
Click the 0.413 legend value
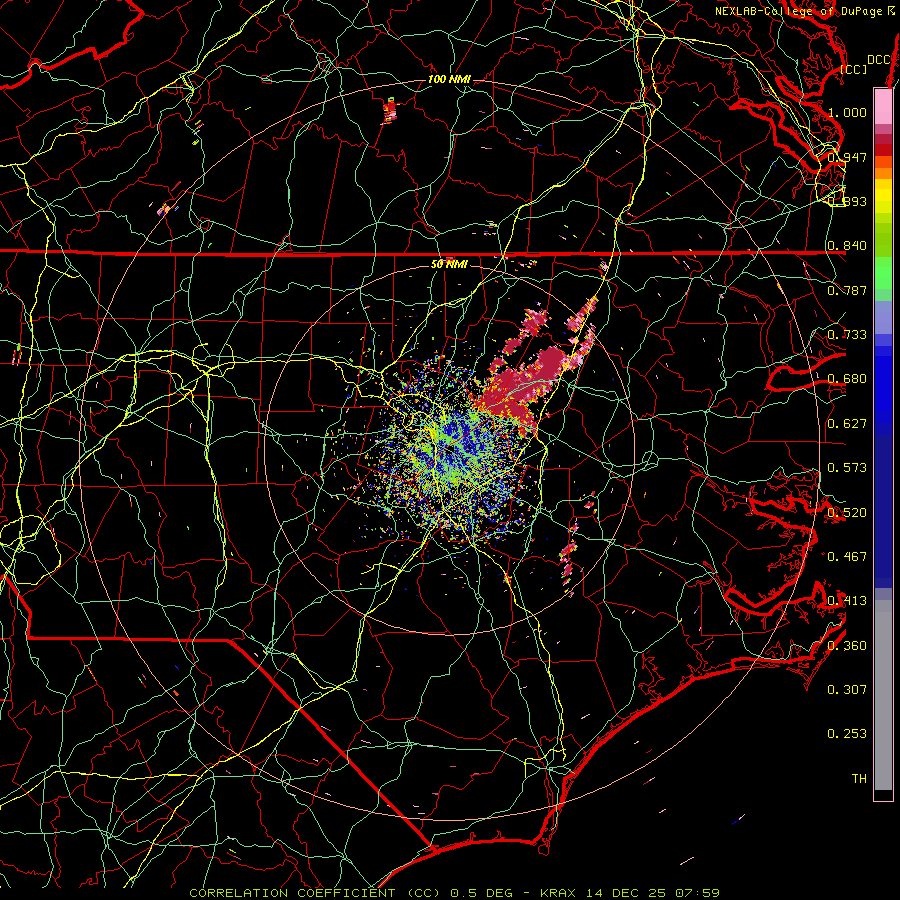click(x=847, y=601)
